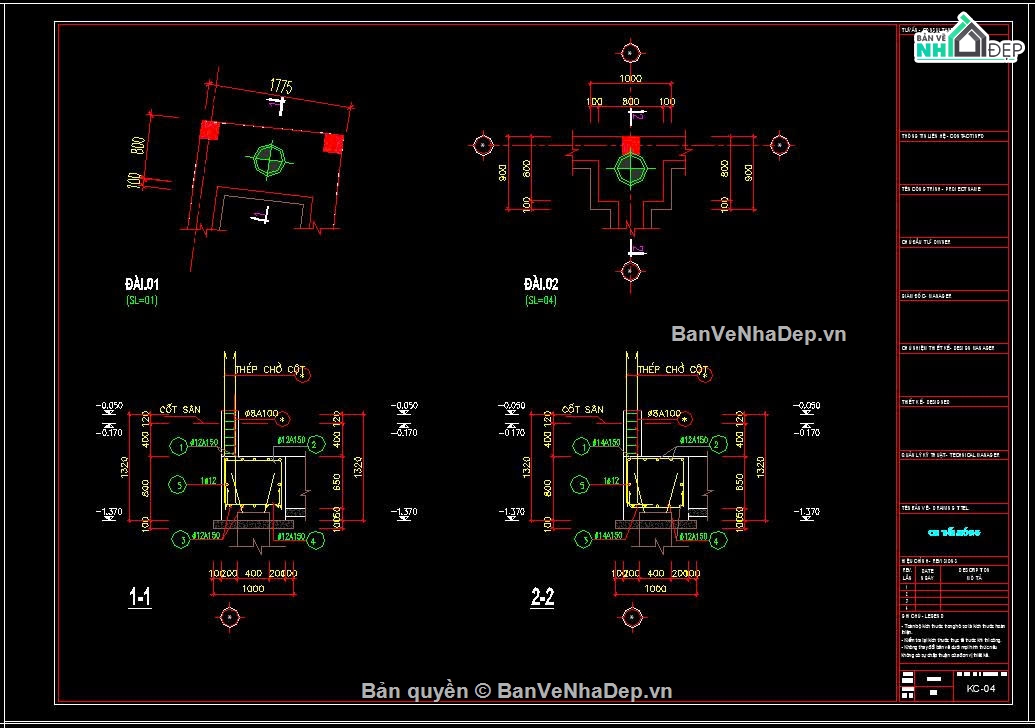
Task: Select green pile circle symbol in ĐÀI.02 plan
Action: pos(630,169)
